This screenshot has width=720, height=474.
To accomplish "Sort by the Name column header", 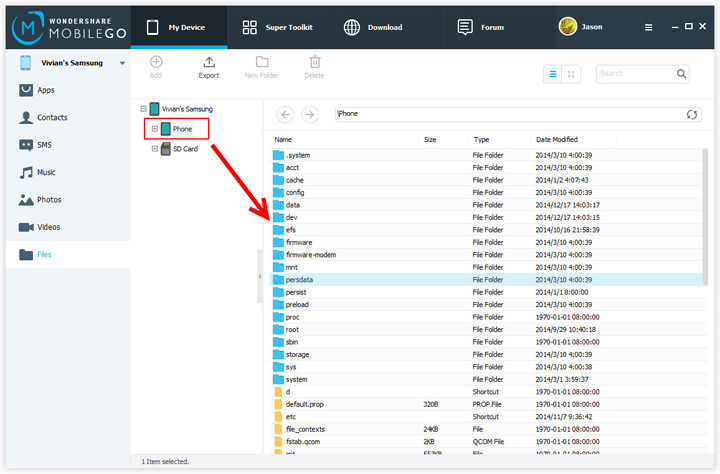I will click(283, 140).
